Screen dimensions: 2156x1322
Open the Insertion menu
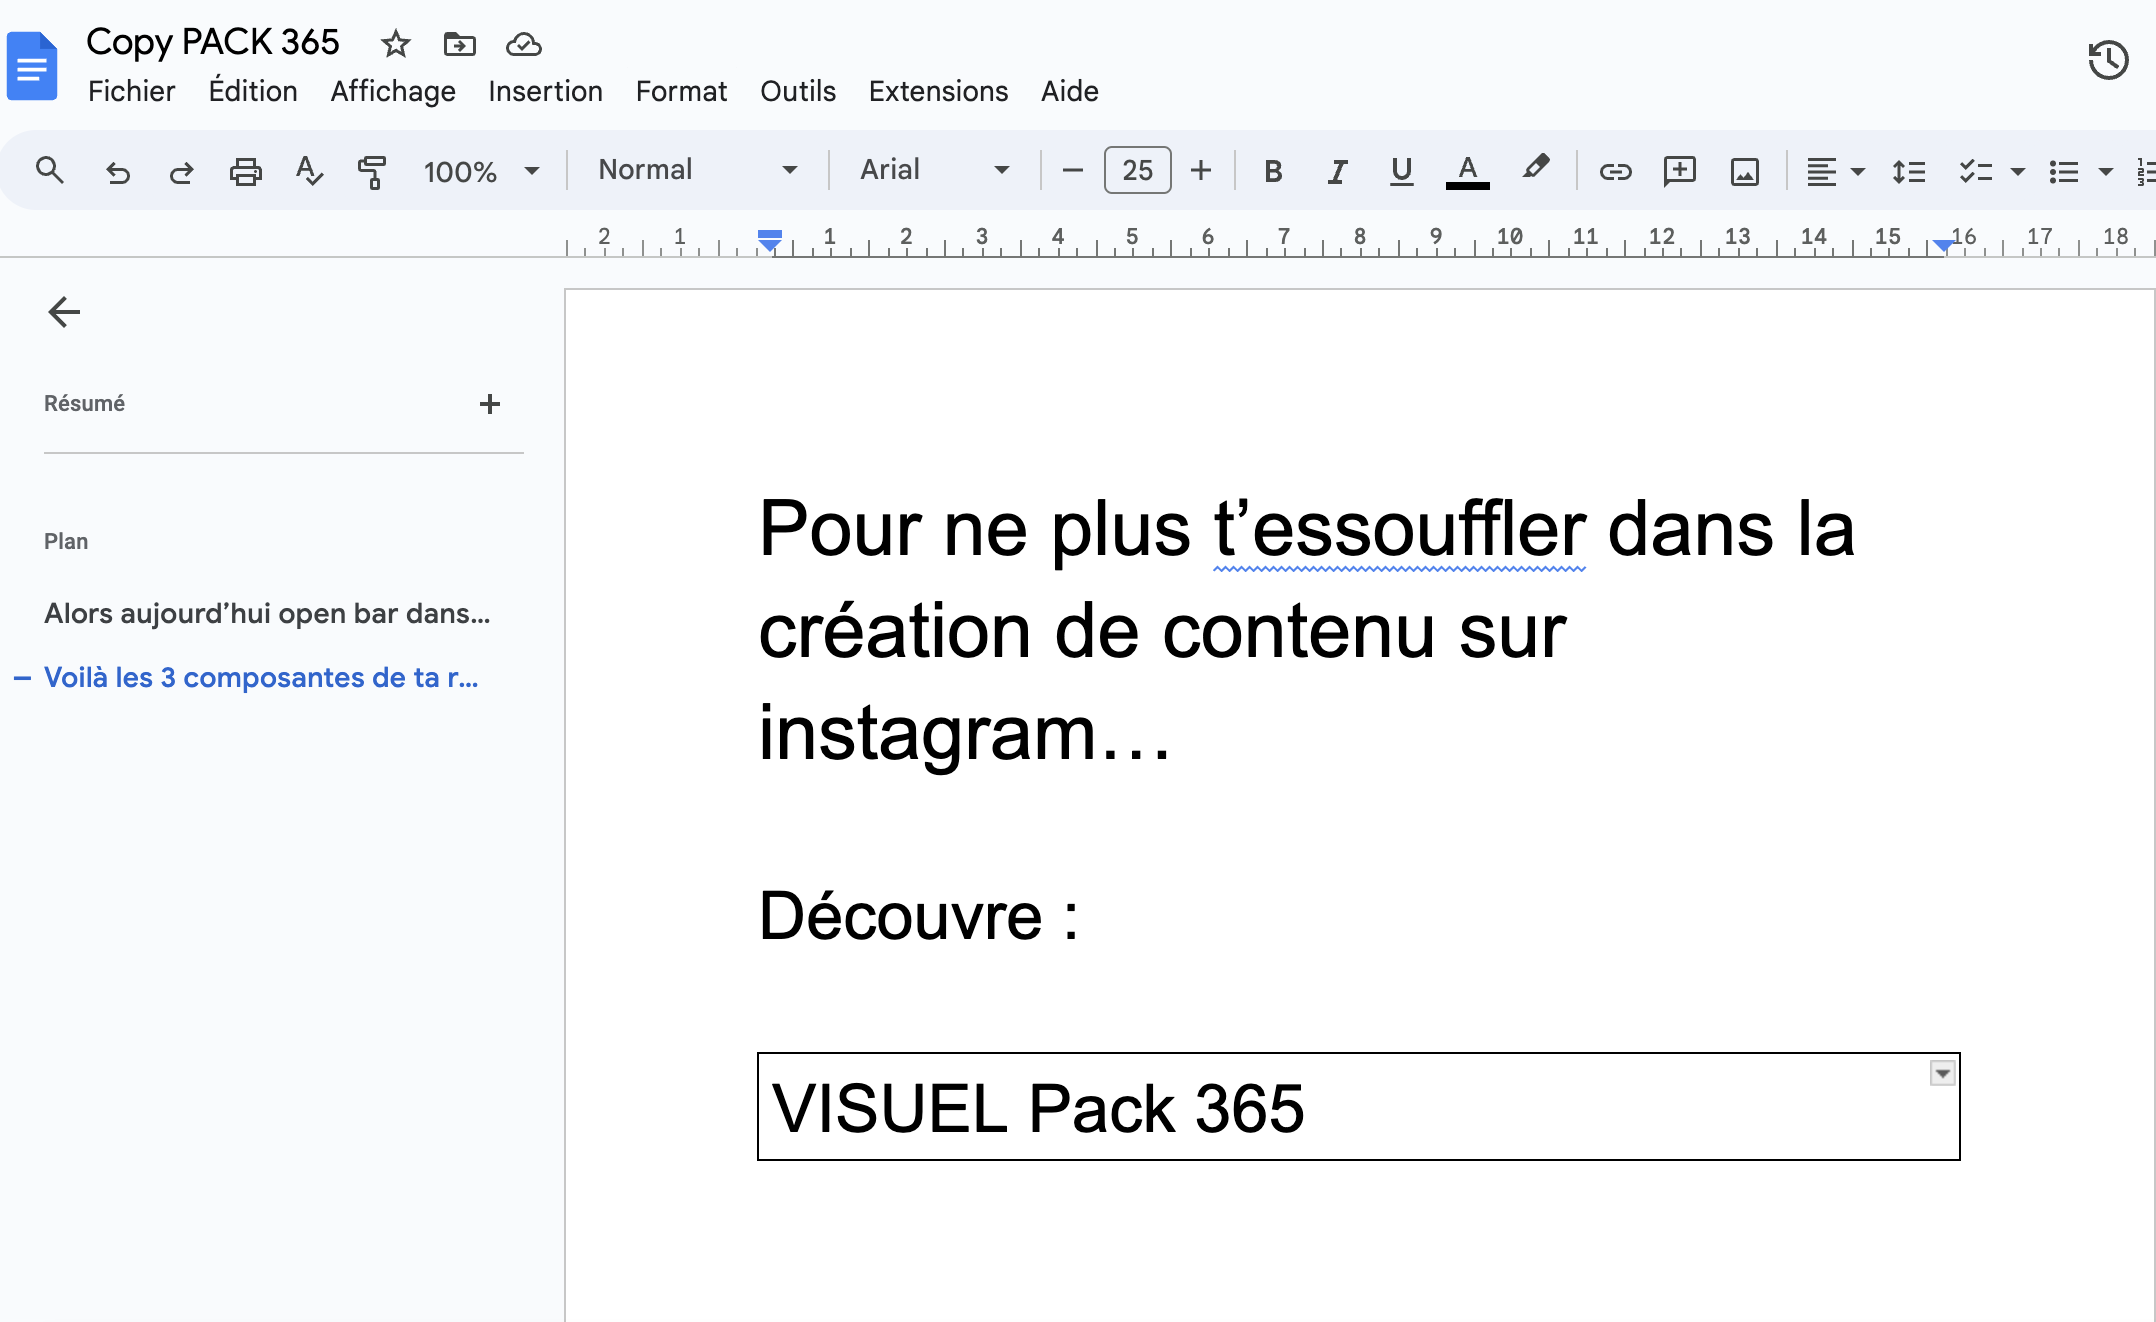coord(545,91)
